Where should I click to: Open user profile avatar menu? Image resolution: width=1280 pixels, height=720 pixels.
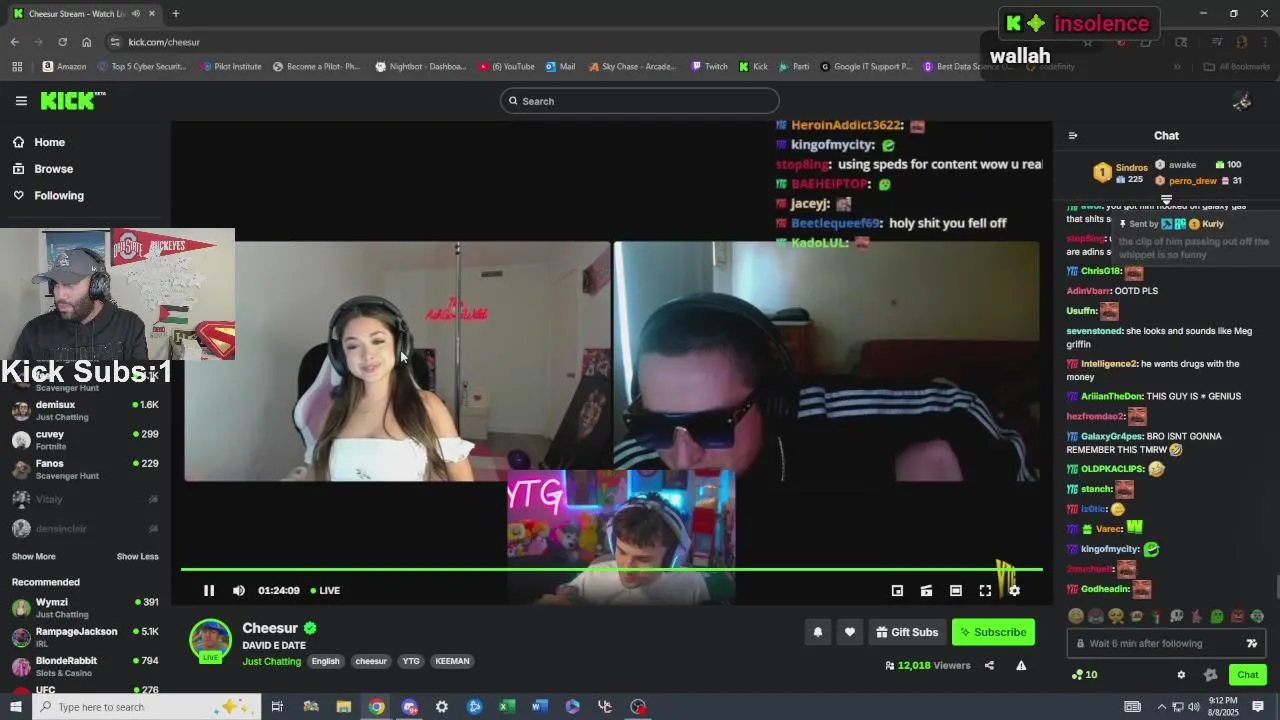pyautogui.click(x=1242, y=101)
